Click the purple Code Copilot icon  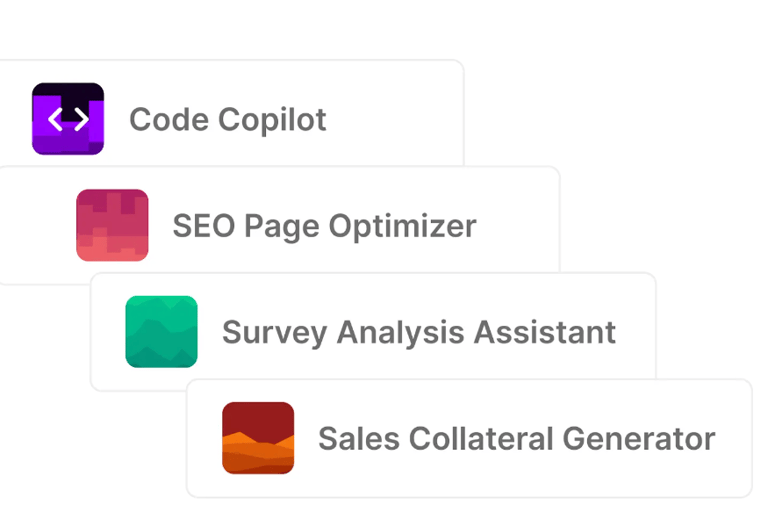pyautogui.click(x=68, y=119)
